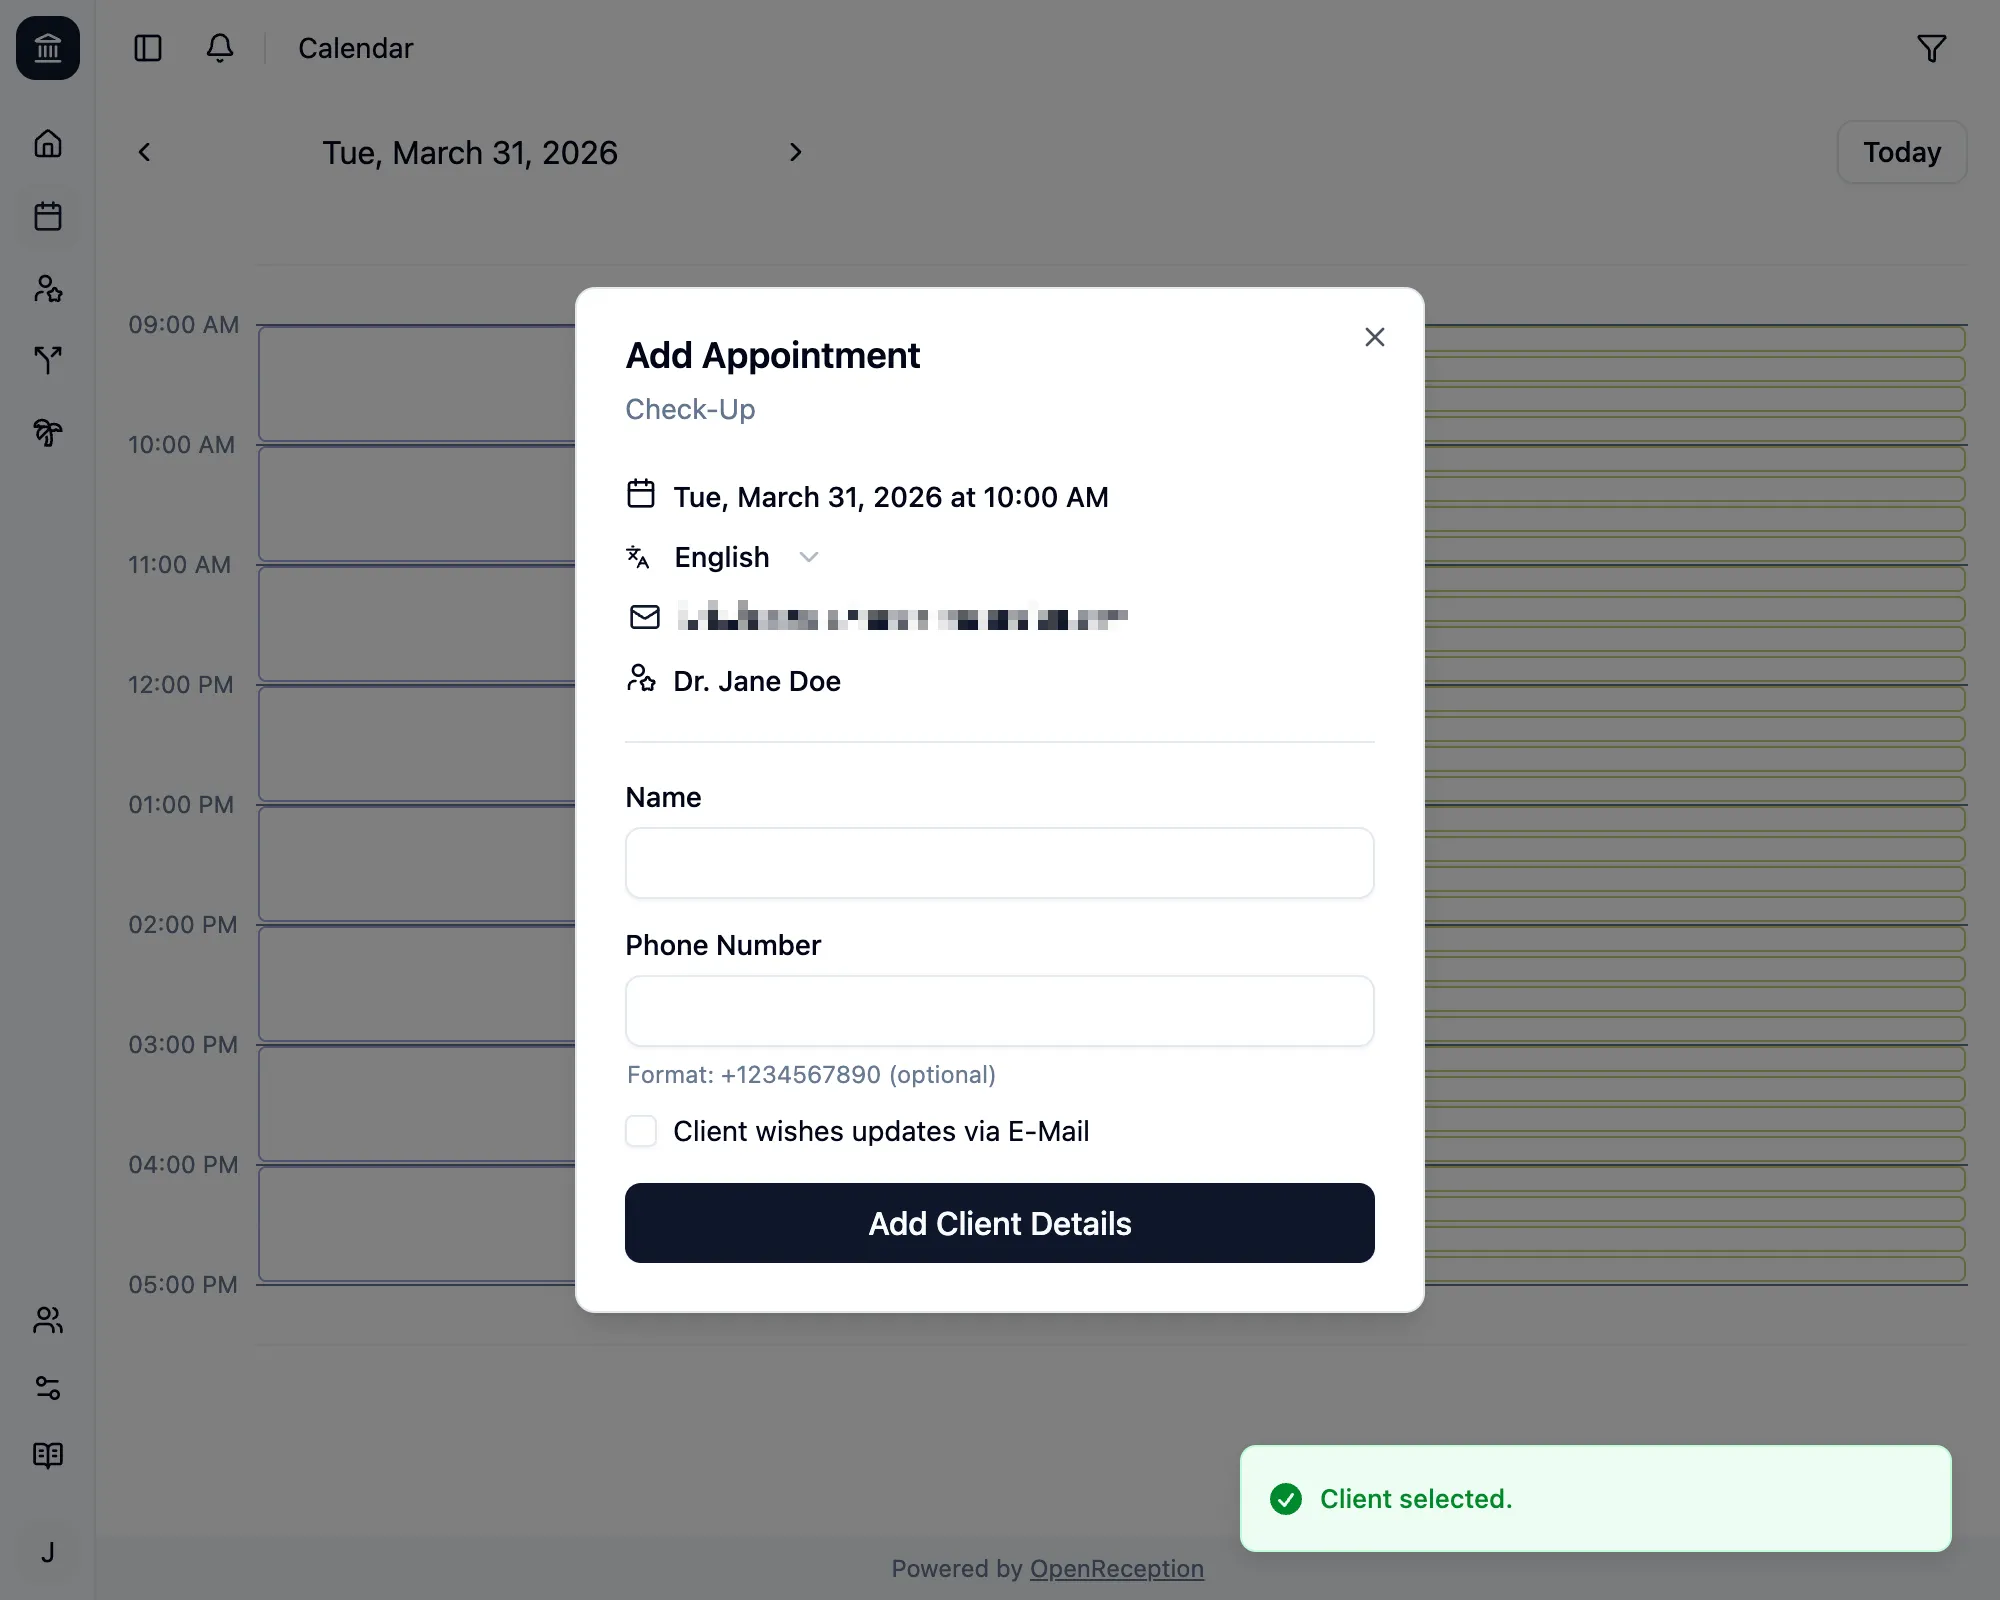This screenshot has height=1600, width=2000.
Task: Open the team members icon
Action: (x=47, y=1321)
